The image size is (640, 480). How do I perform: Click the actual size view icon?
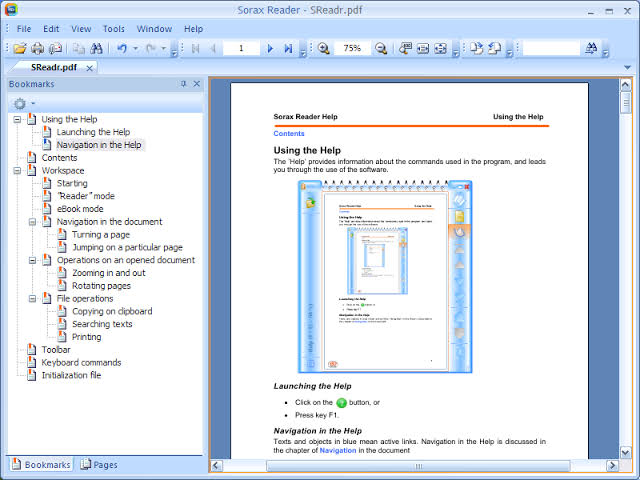coord(405,49)
